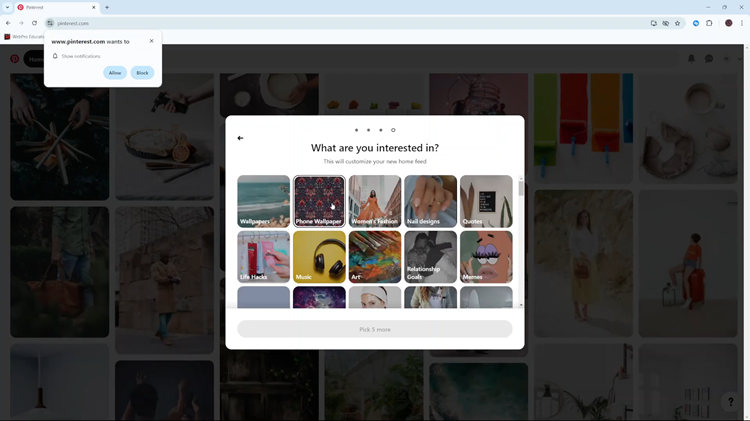Click the help question mark button
The width and height of the screenshot is (750, 421).
tap(730, 402)
